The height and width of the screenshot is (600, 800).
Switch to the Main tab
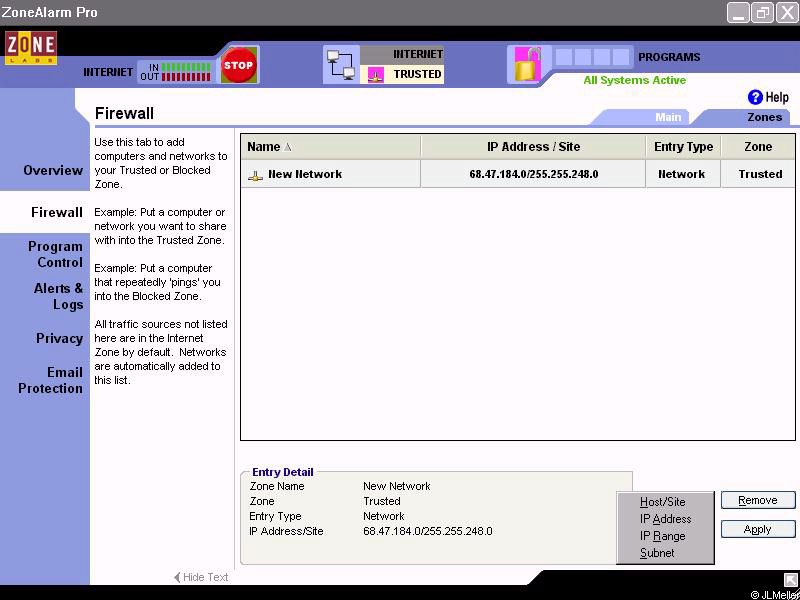668,117
